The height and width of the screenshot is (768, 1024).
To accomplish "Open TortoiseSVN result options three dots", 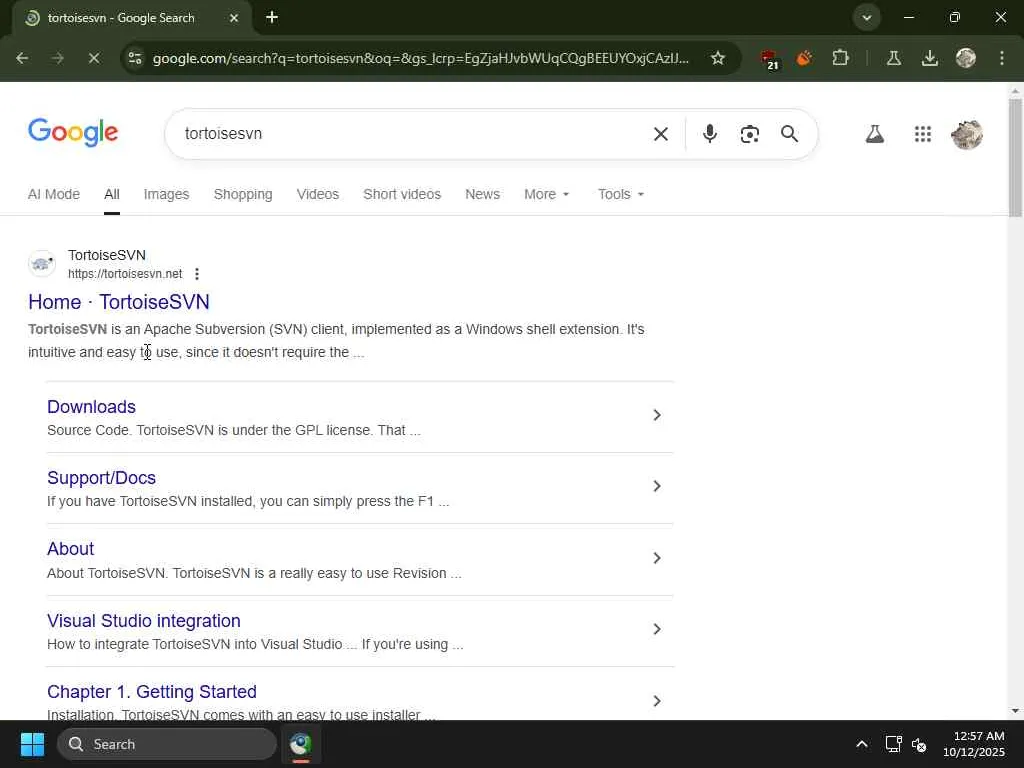I will 197,274.
